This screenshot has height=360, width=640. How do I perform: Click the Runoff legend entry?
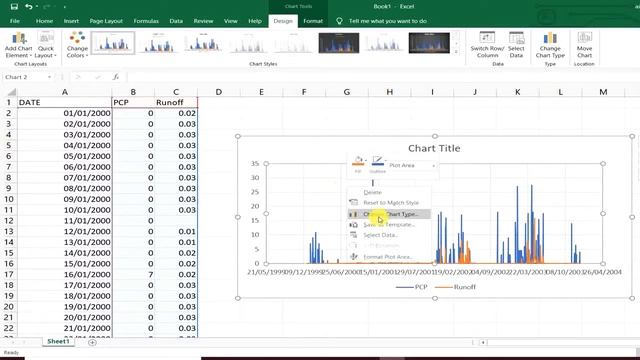coord(456,287)
